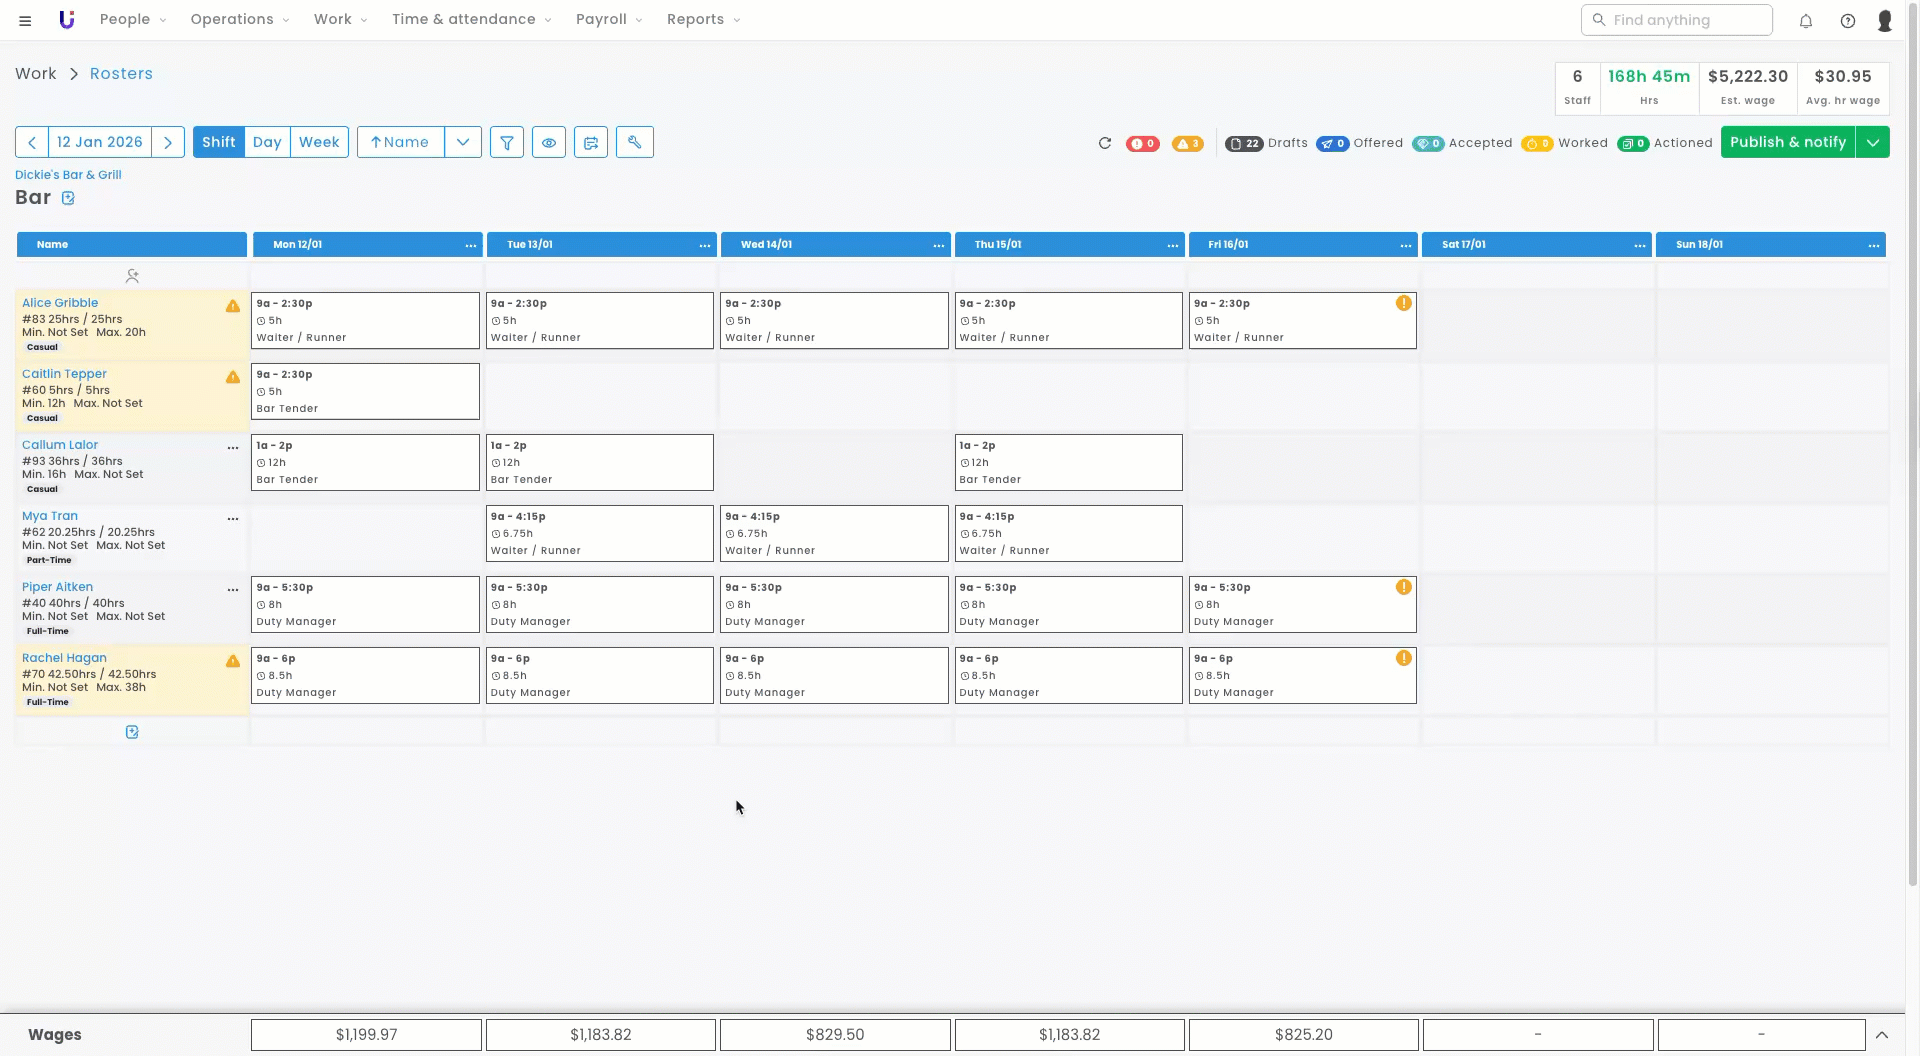Click the hamburger menu icon
This screenshot has height=1056, width=1920.
(x=25, y=20)
